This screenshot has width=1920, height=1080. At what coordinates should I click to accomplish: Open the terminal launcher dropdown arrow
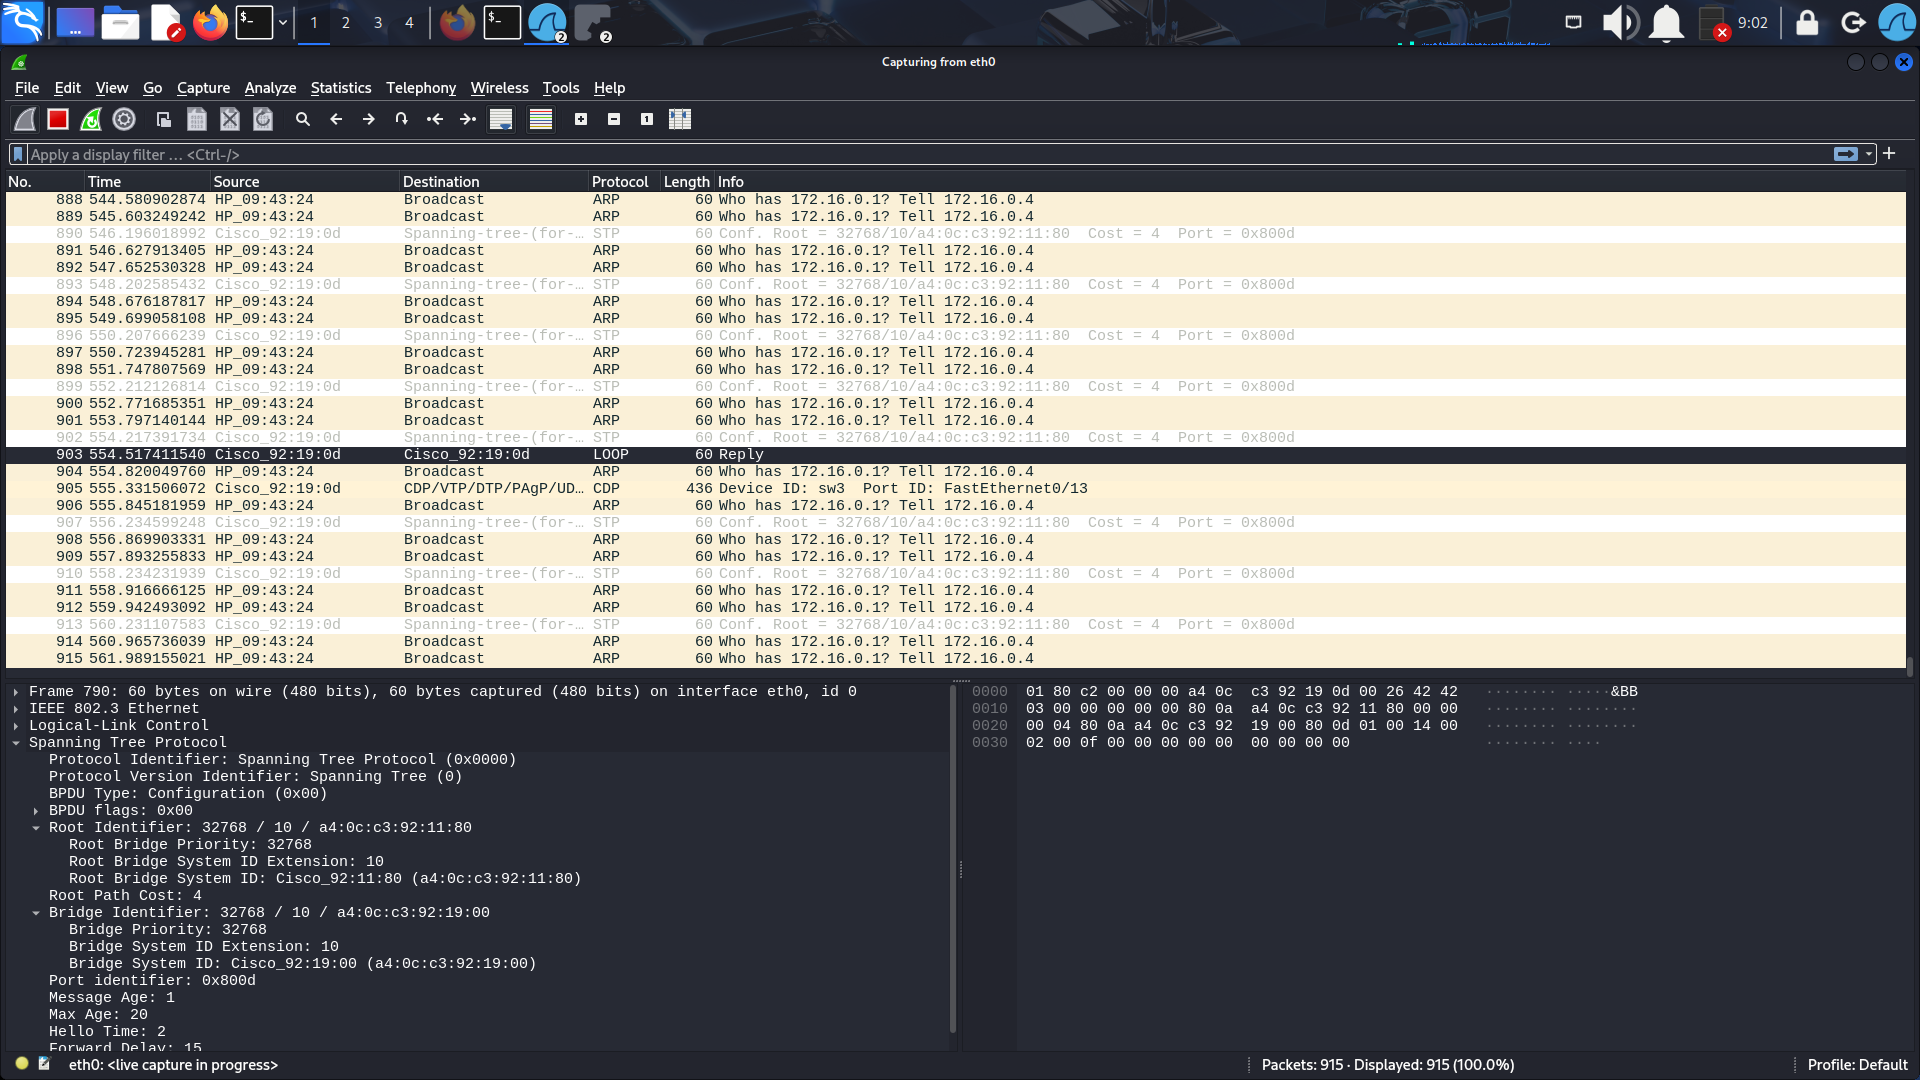pyautogui.click(x=283, y=22)
